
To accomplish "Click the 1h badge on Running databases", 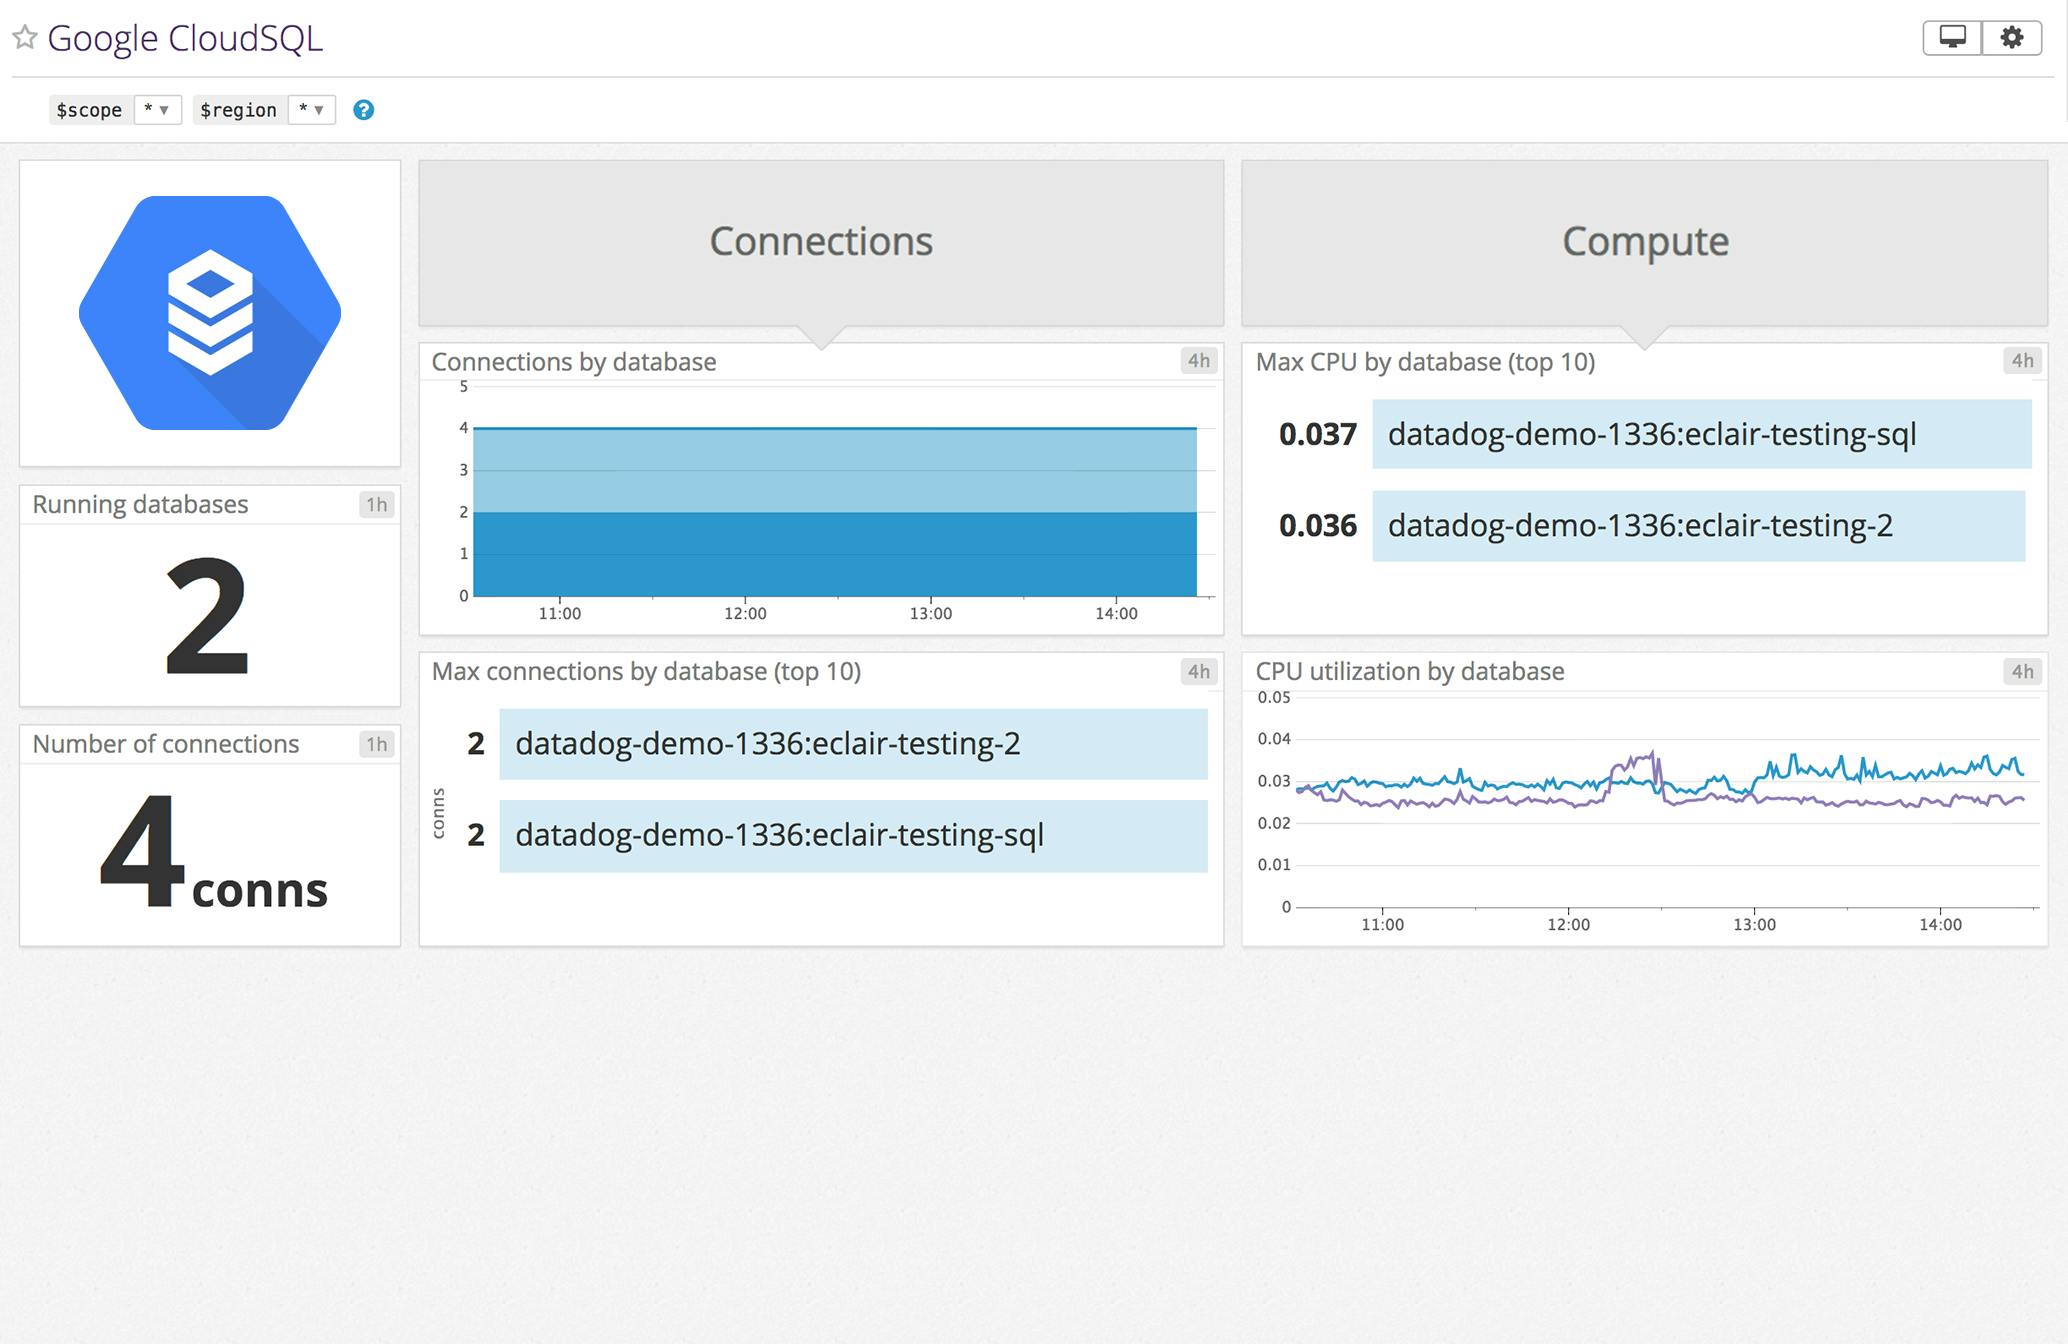I will coord(376,505).
